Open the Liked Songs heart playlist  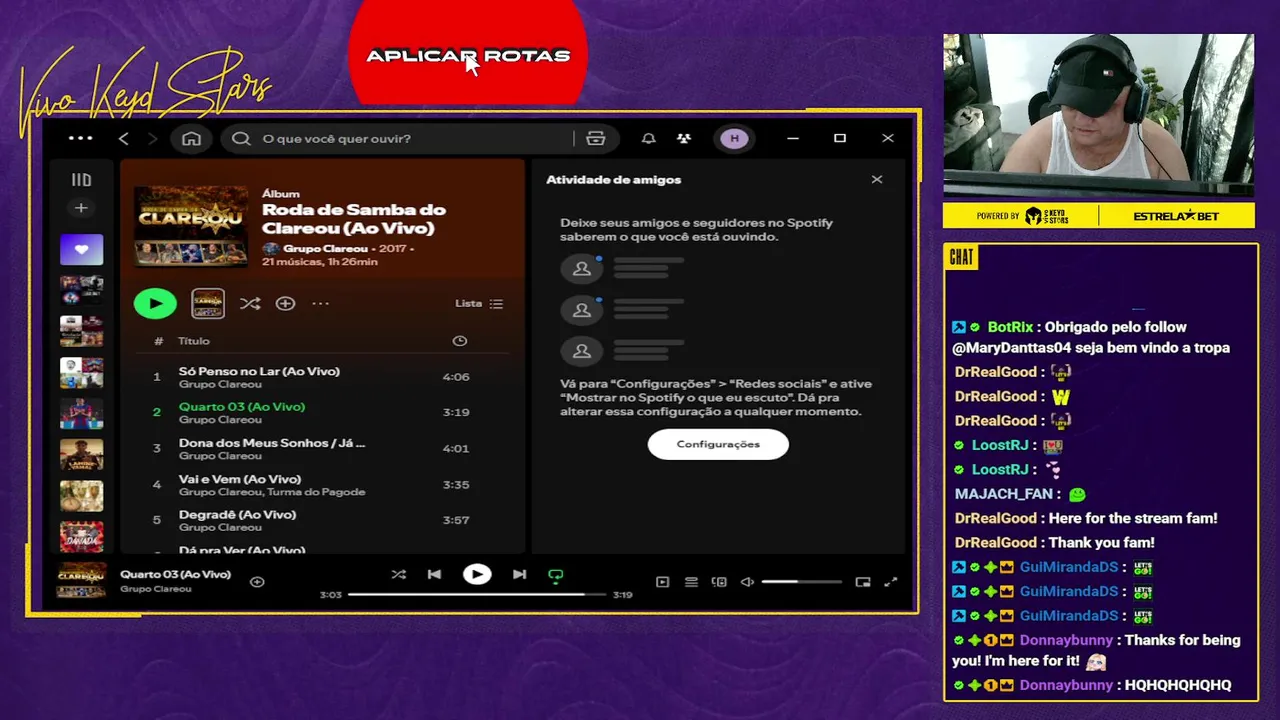tap(81, 249)
